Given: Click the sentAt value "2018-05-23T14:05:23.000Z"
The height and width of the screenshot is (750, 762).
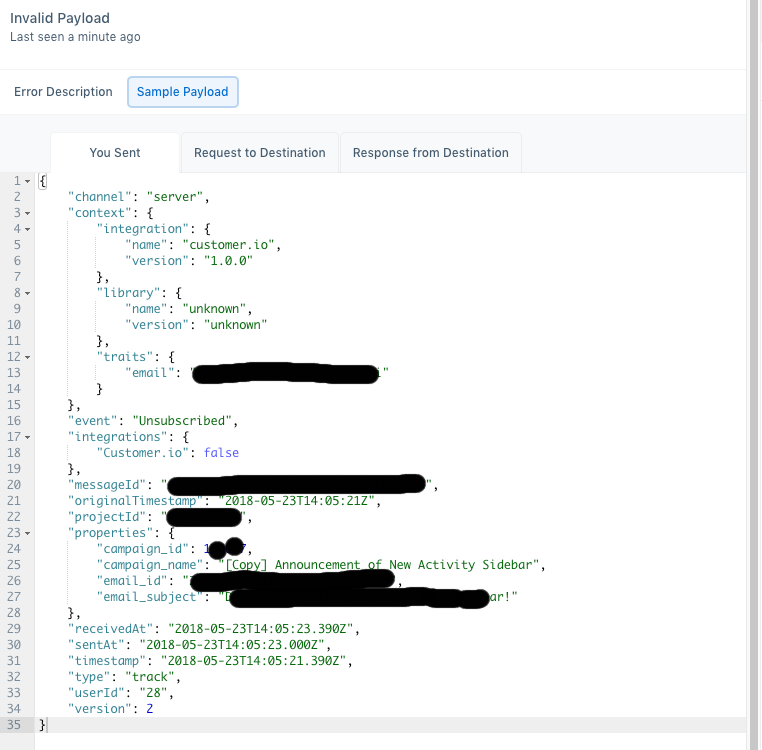Looking at the screenshot, I should [x=232, y=645].
